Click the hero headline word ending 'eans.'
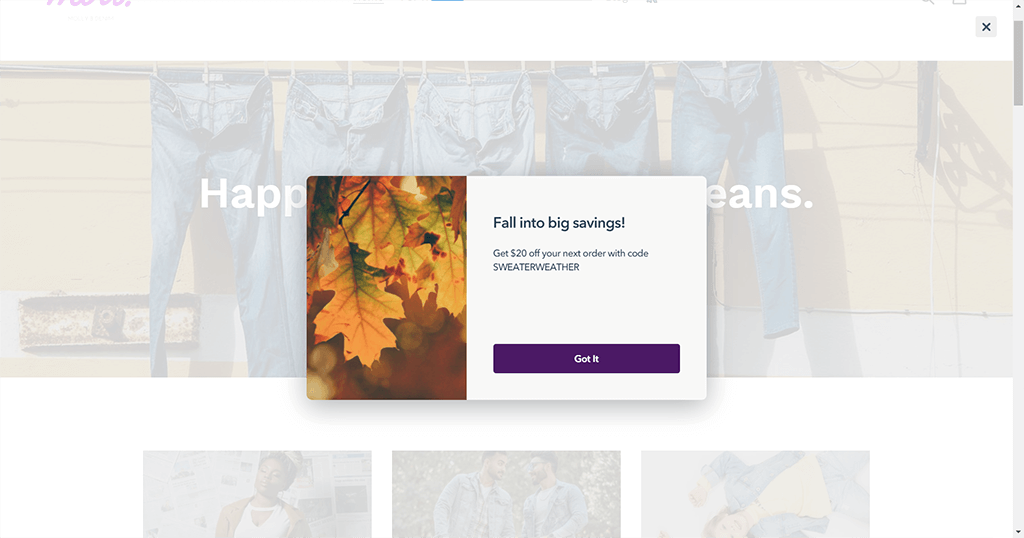Image resolution: width=1024 pixels, height=538 pixels. 760,194
